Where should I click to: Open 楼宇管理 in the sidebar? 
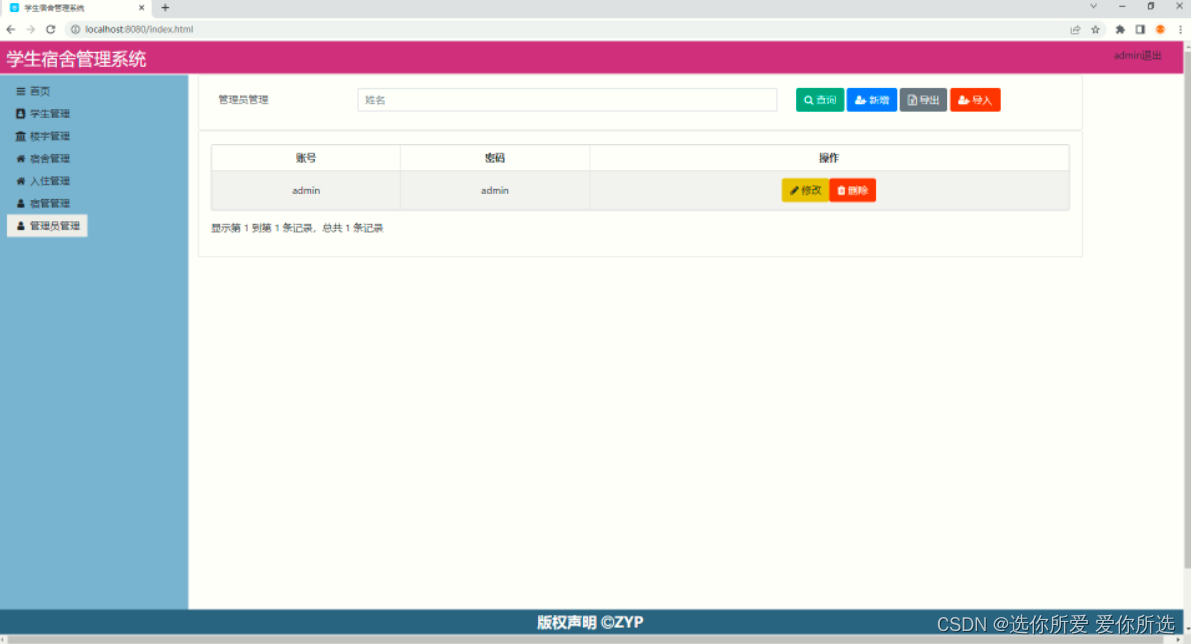pos(43,136)
